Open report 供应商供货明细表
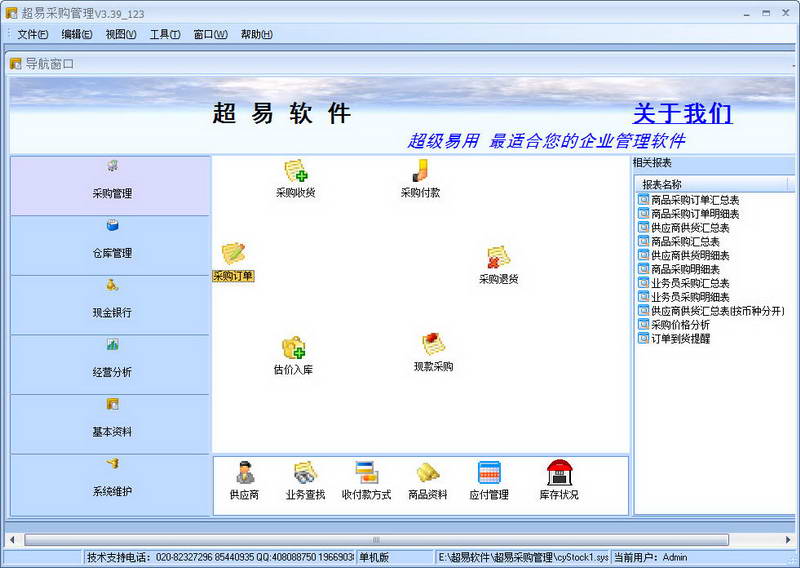Screen dimensions: 800x568 [x=684, y=255]
